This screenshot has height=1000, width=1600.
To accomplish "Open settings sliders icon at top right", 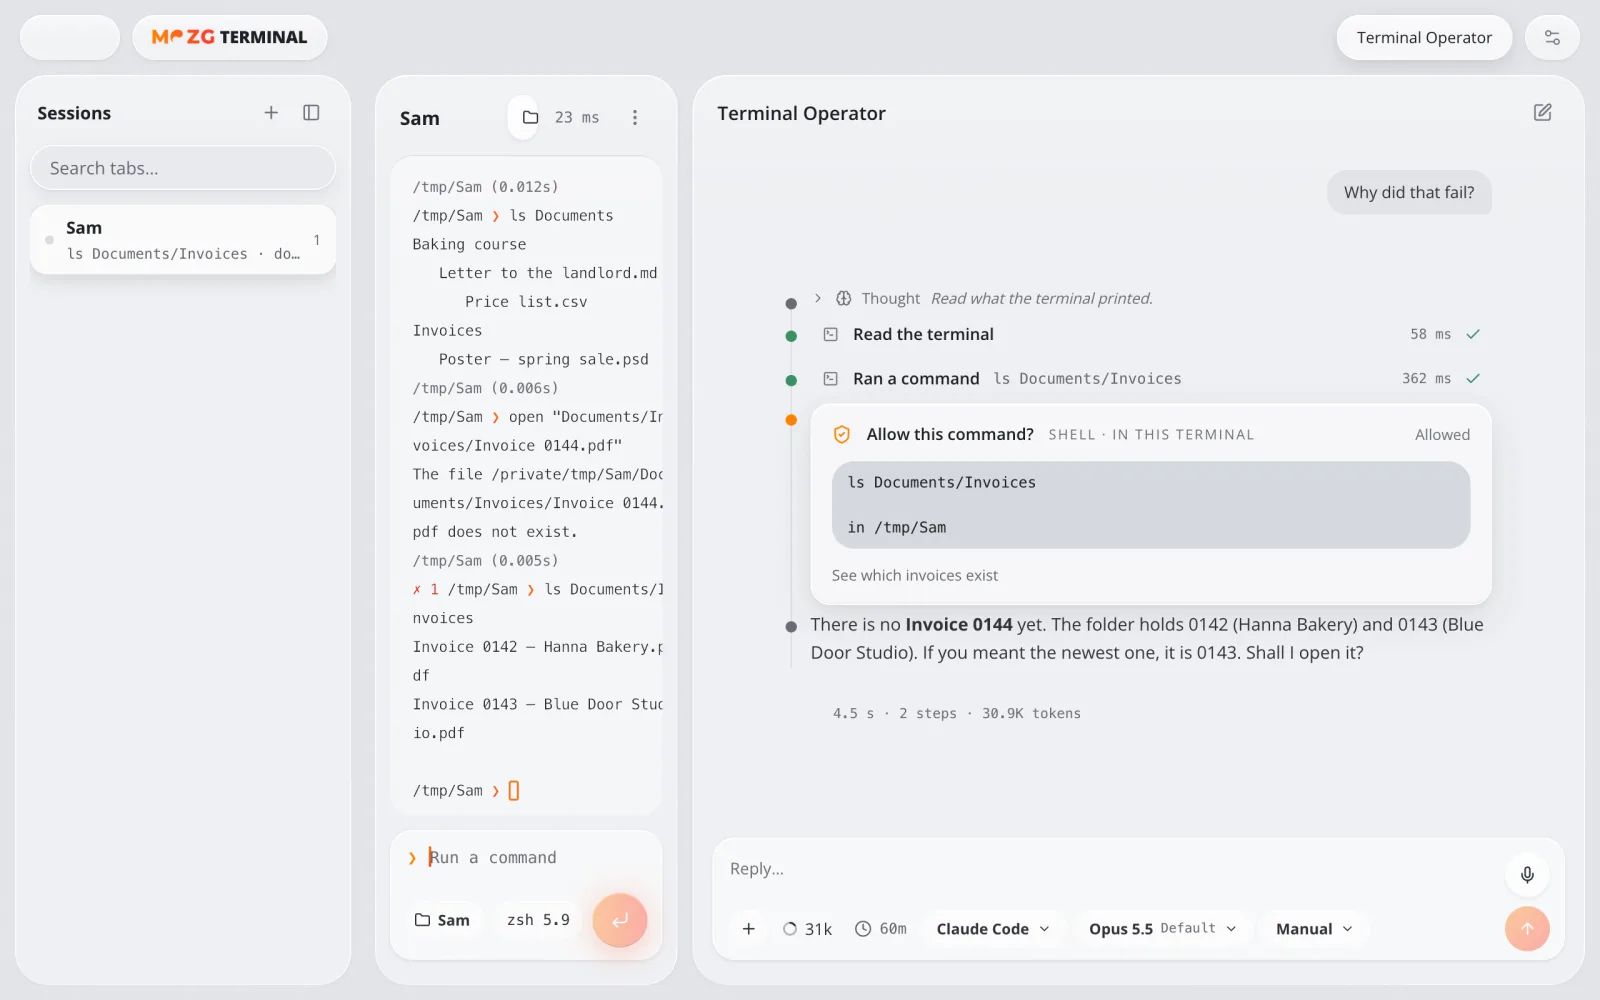I will (x=1552, y=38).
